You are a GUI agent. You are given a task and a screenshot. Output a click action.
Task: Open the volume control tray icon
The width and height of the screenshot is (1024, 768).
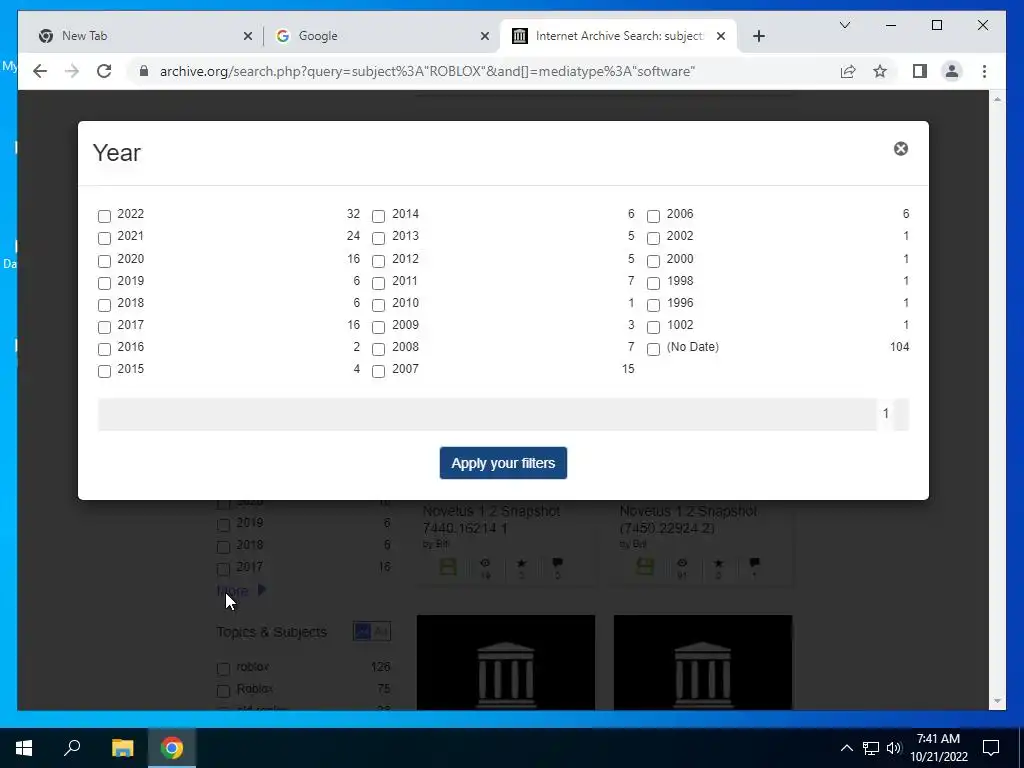[x=894, y=748]
